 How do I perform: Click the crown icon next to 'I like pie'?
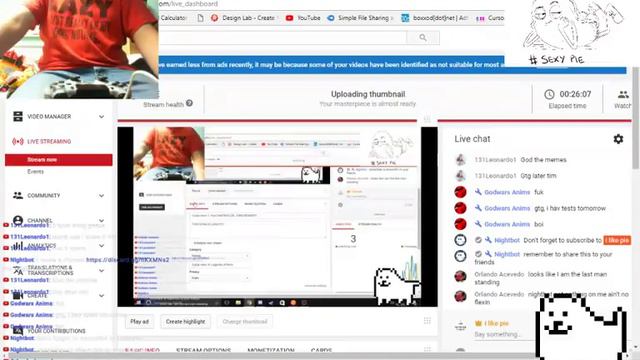tap(478, 323)
